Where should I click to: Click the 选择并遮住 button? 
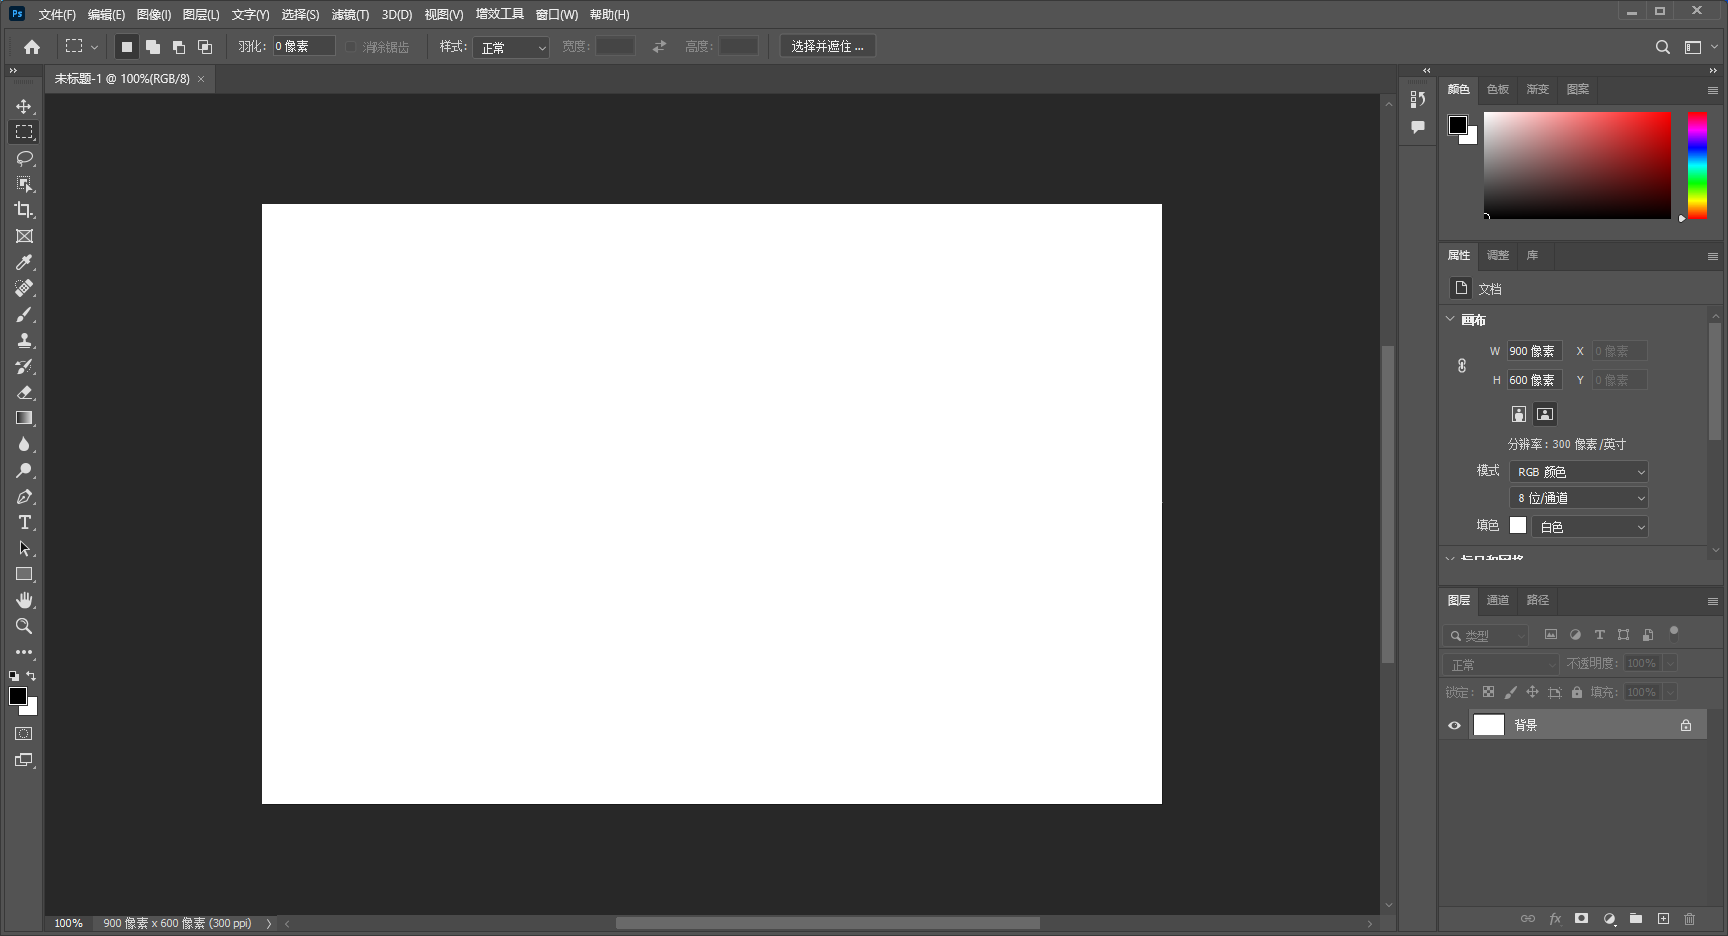click(827, 45)
